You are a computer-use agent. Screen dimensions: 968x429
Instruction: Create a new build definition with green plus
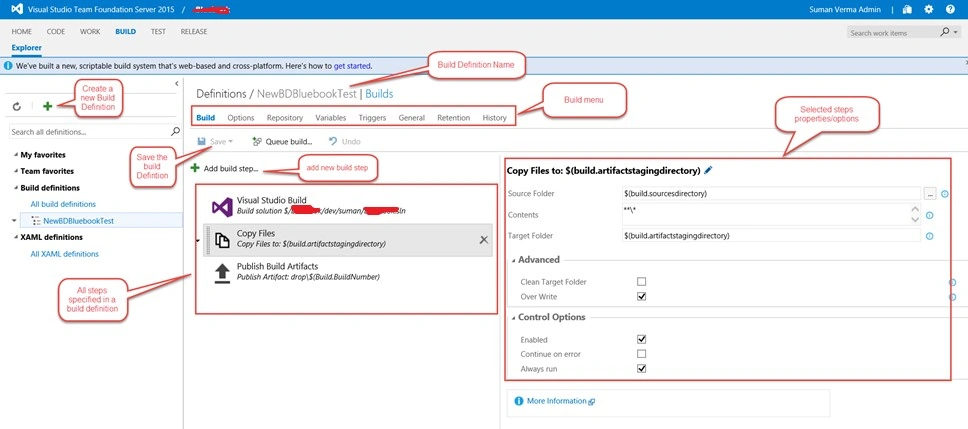48,106
